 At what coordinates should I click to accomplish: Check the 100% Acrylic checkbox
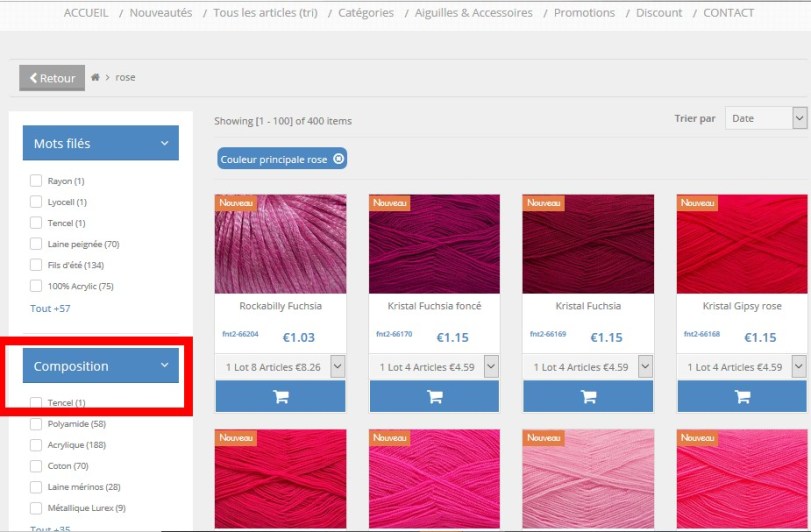(36, 286)
